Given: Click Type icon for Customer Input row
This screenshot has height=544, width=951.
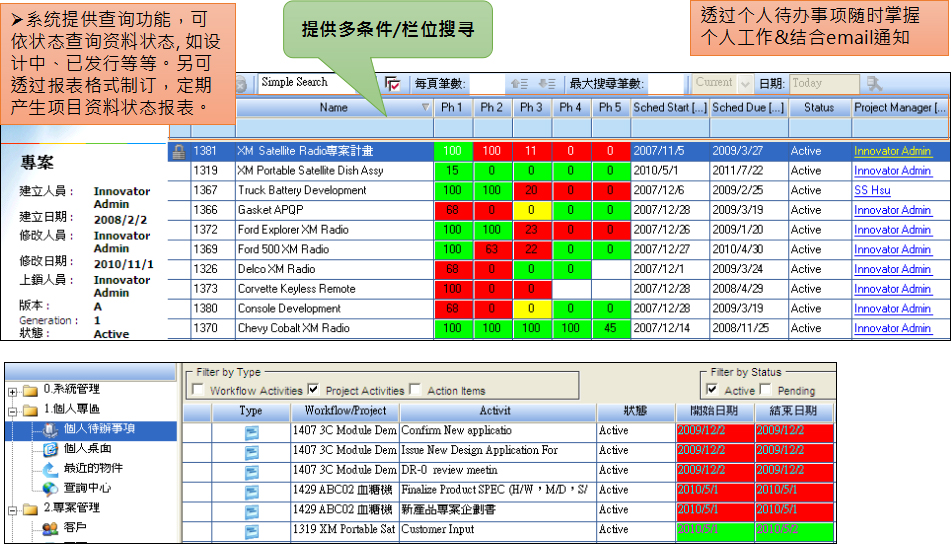Looking at the screenshot, I should [251, 530].
